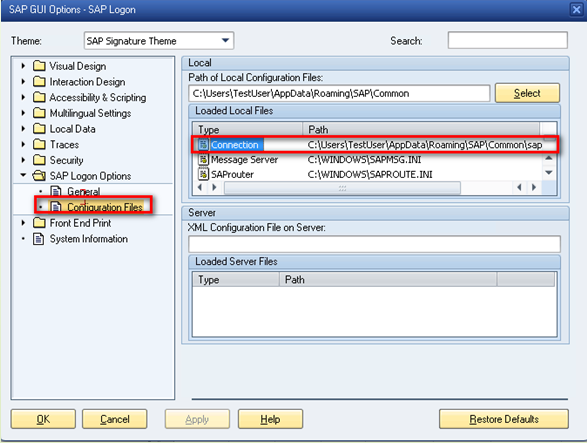Click the local configuration files path field
The width and height of the screenshot is (587, 443).
pyautogui.click(x=339, y=93)
